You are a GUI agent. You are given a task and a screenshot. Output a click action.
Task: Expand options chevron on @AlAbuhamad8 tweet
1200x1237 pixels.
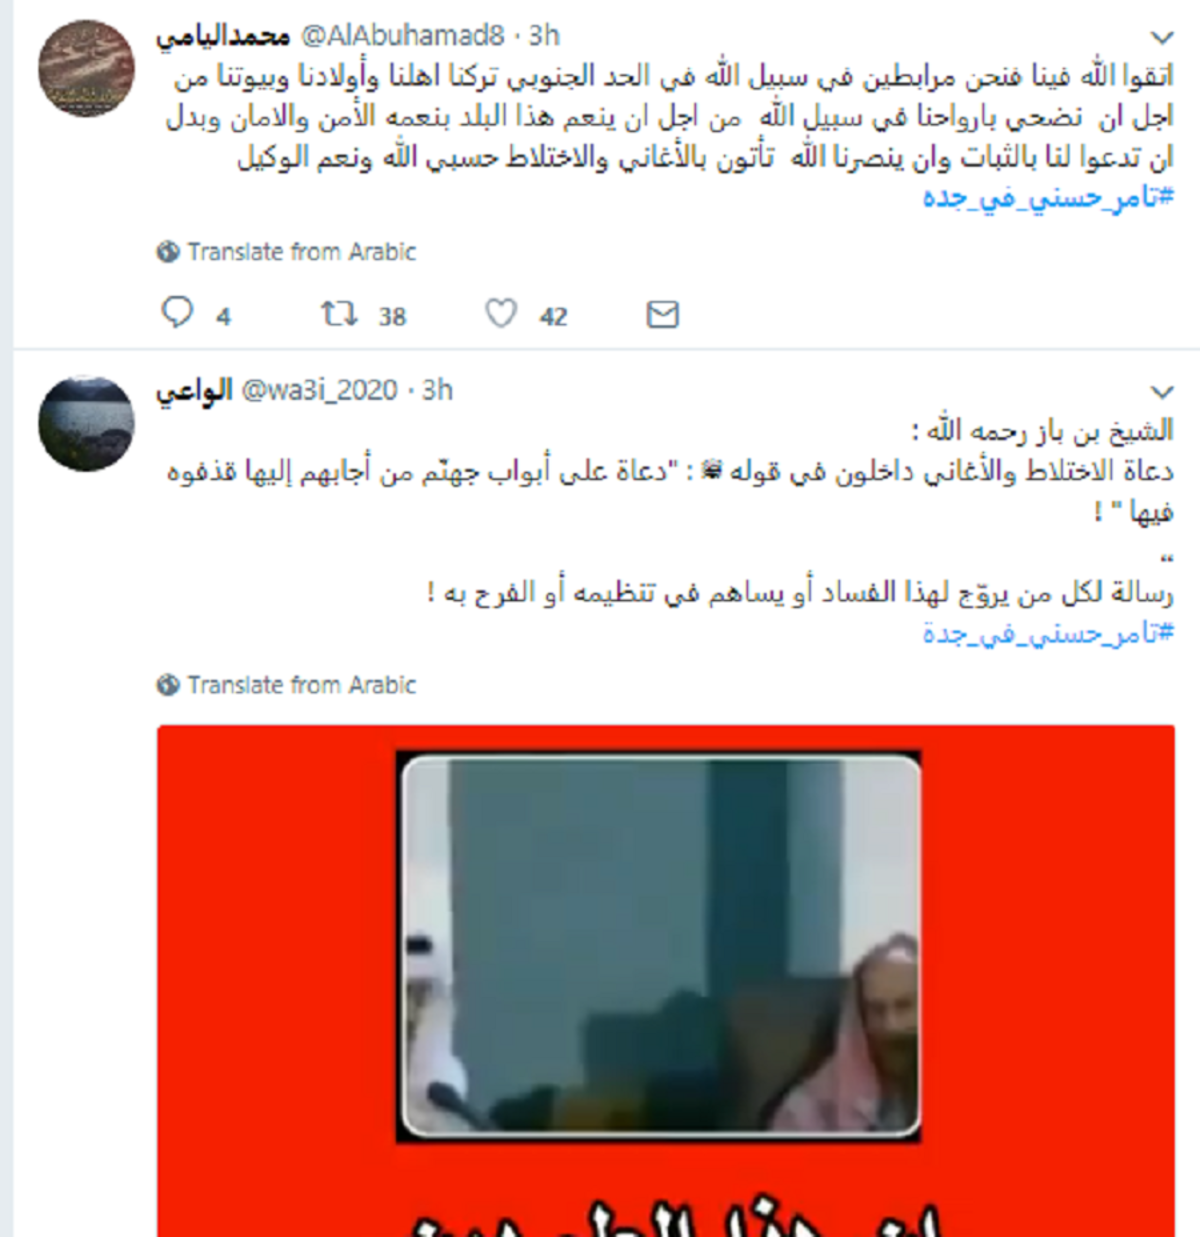[x=1161, y=38]
